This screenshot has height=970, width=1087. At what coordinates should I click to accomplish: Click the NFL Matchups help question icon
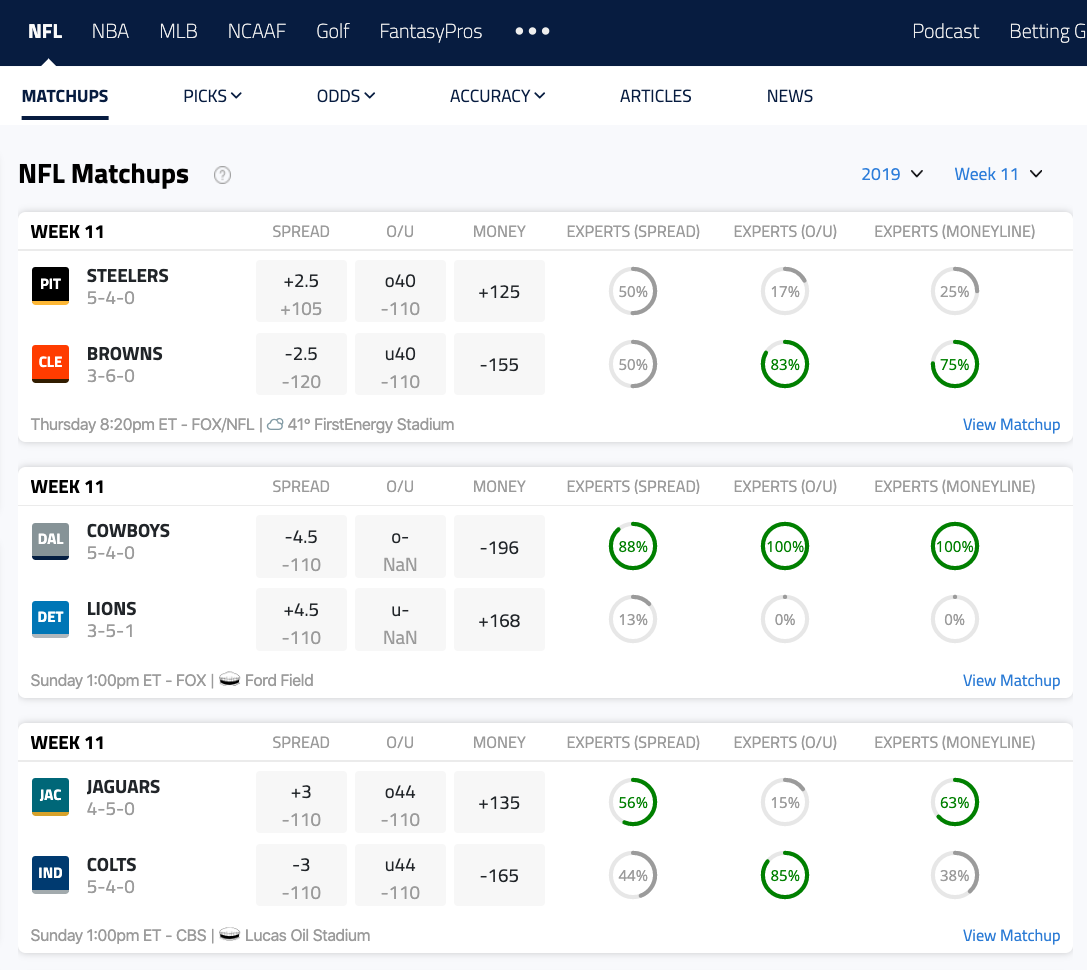pos(222,175)
